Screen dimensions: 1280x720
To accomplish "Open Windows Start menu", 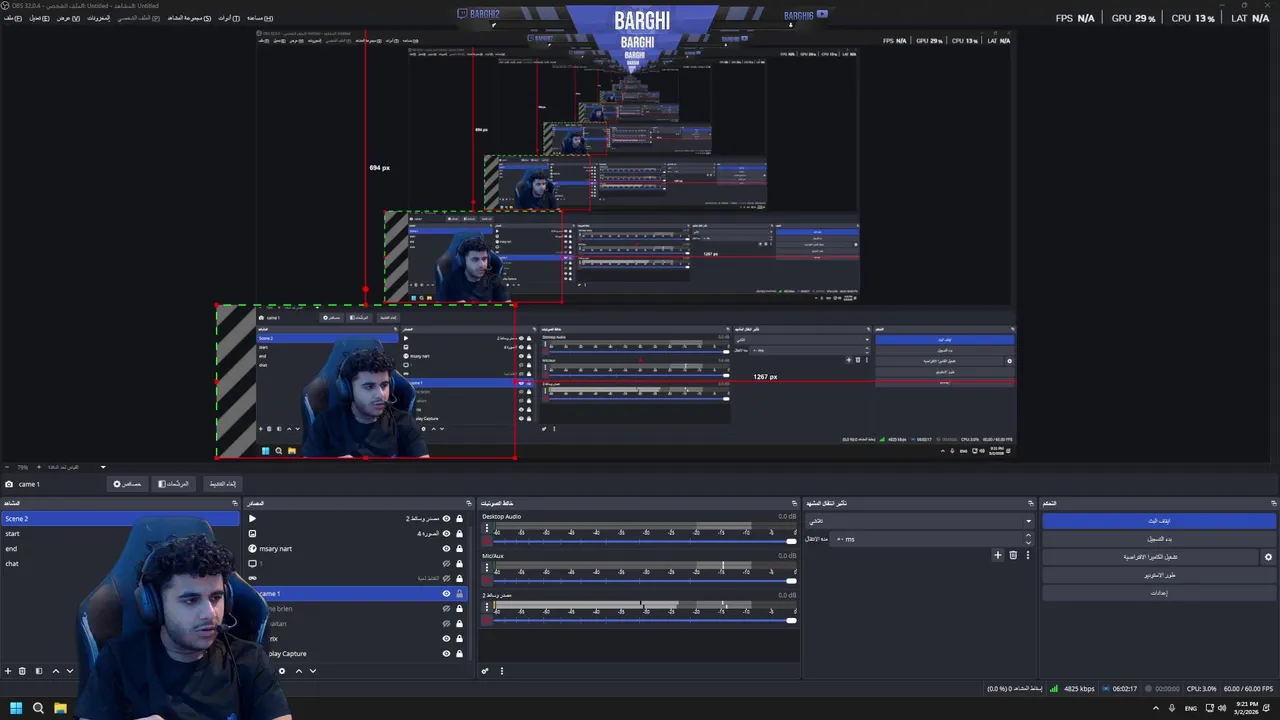I will tap(16, 708).
